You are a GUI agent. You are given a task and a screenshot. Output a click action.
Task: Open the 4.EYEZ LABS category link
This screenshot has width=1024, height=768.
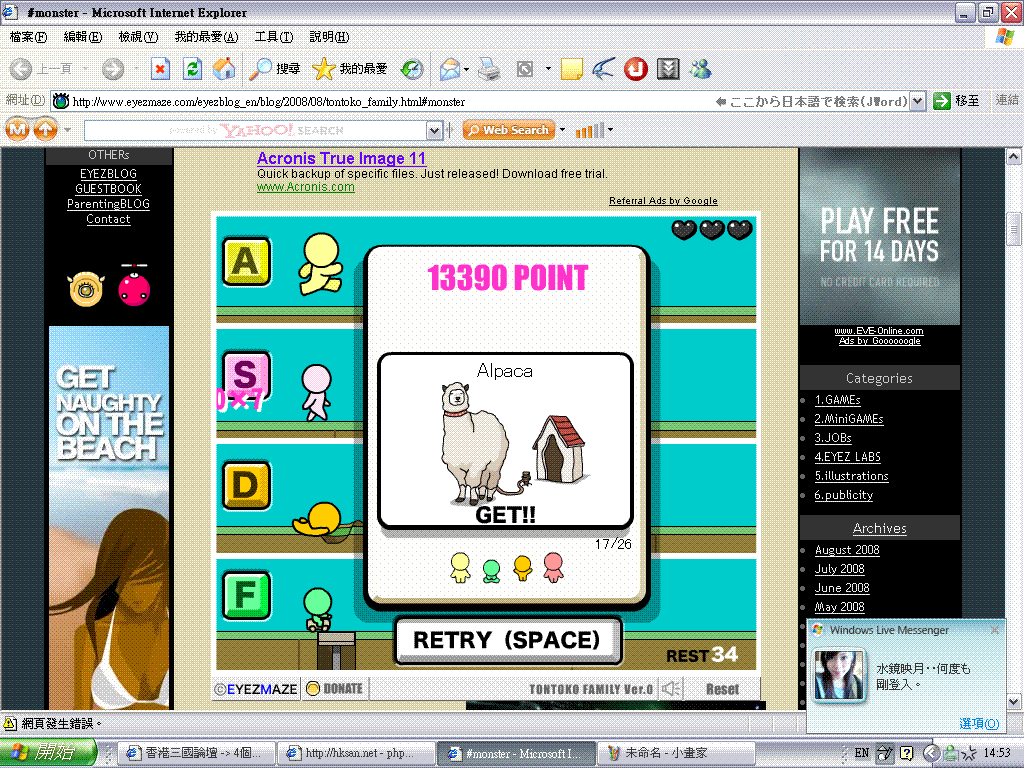[x=847, y=457]
